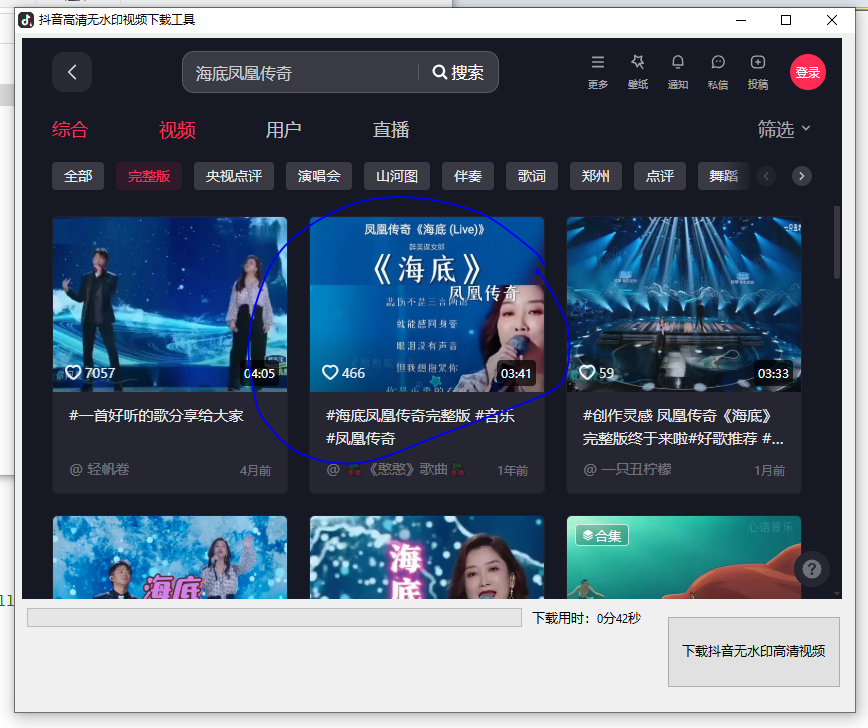The height and width of the screenshot is (728, 868).
Task: Minimize the 抖音 download tool window
Action: pyautogui.click(x=741, y=20)
